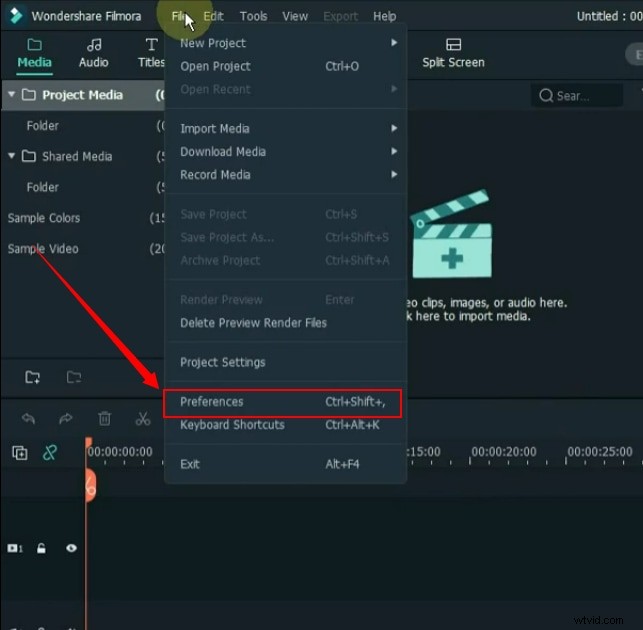
Task: Click the delete folder icon
Action: (74, 377)
